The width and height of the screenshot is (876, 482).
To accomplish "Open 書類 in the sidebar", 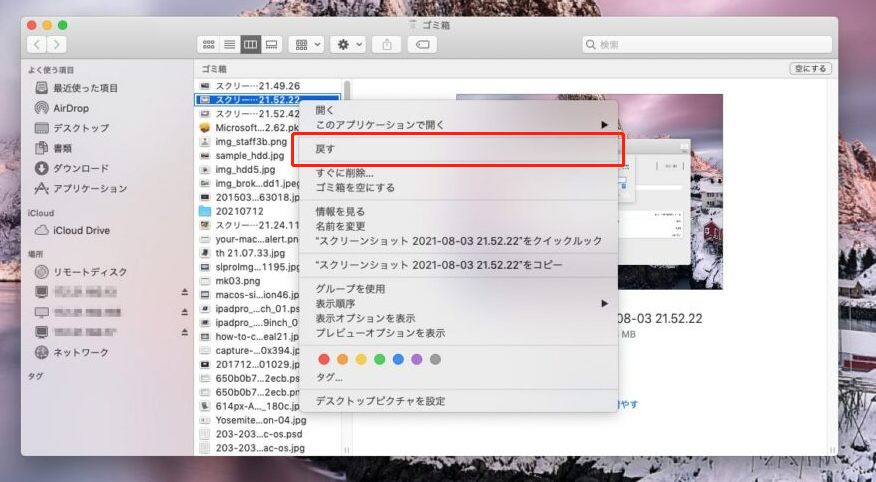I will pyautogui.click(x=53, y=149).
